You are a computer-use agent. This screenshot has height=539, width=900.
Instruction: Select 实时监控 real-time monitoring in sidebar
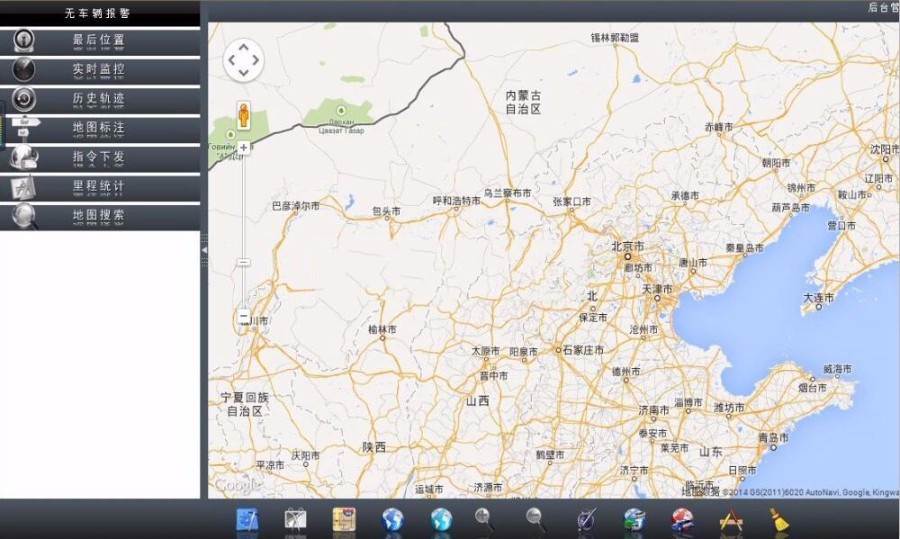pos(98,70)
